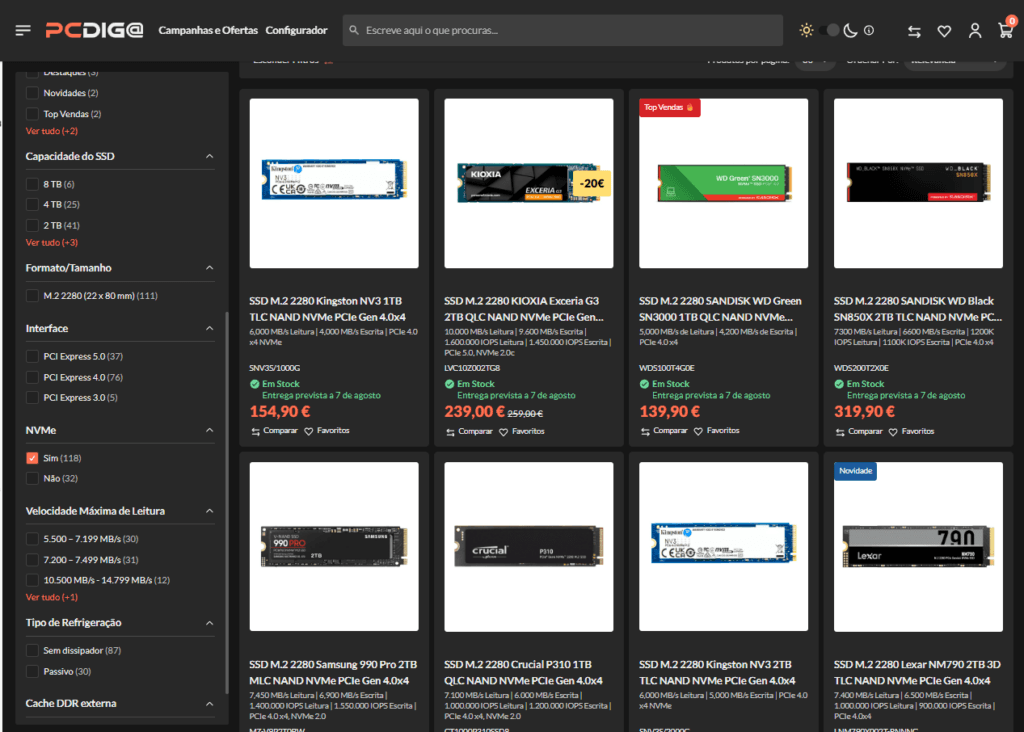Viewport: 1024px width, 732px height.
Task: Click the Top Vendas badge on WD Green
Action: 669,108
